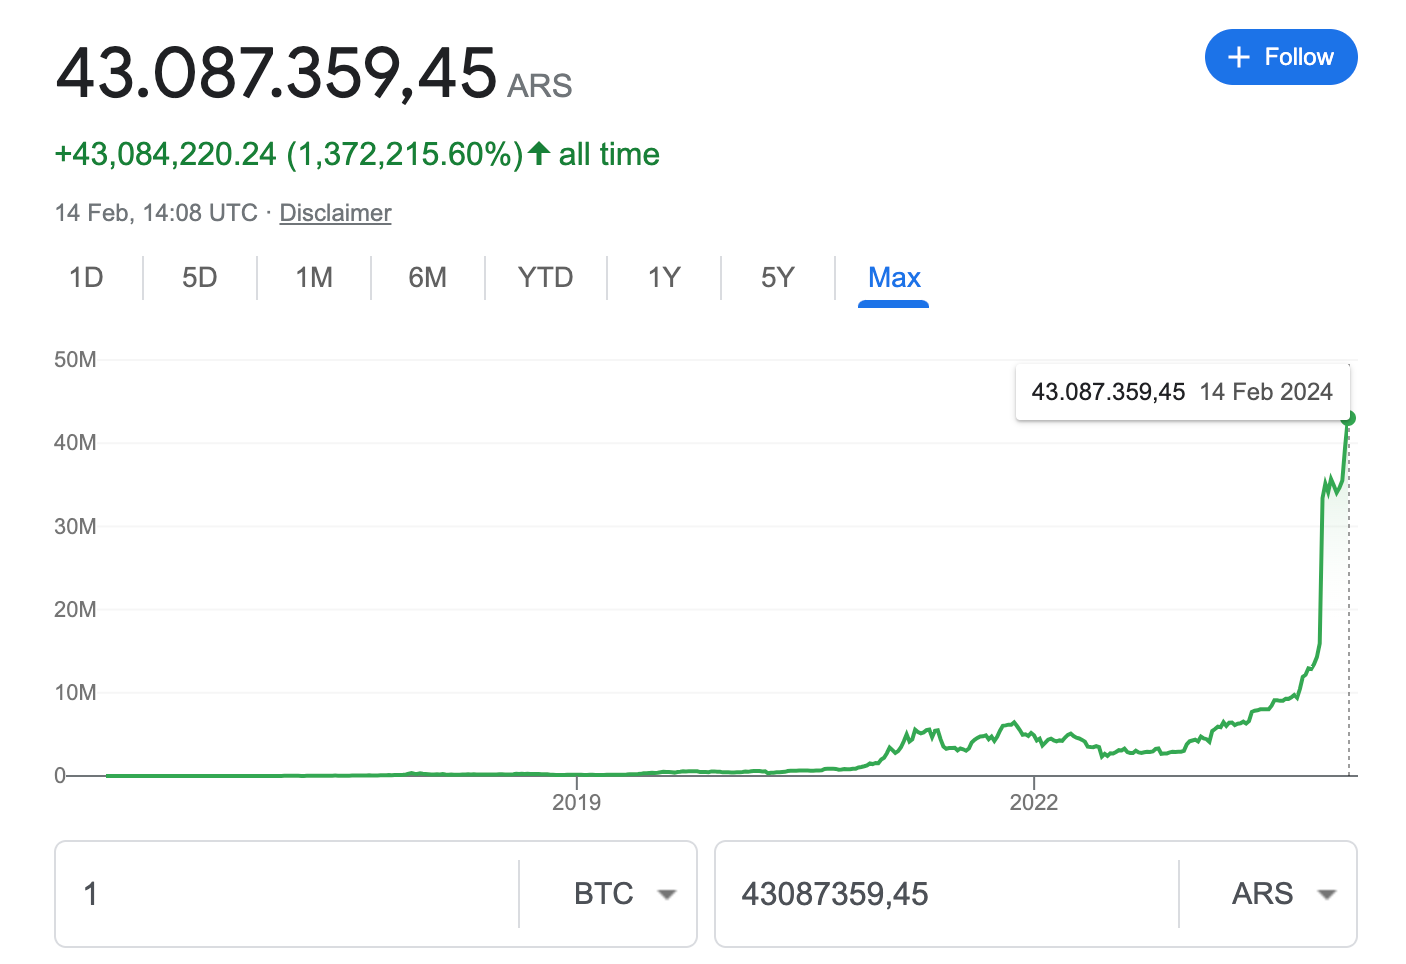Choose the 1M chart range
The image size is (1406, 964).
coord(313,277)
